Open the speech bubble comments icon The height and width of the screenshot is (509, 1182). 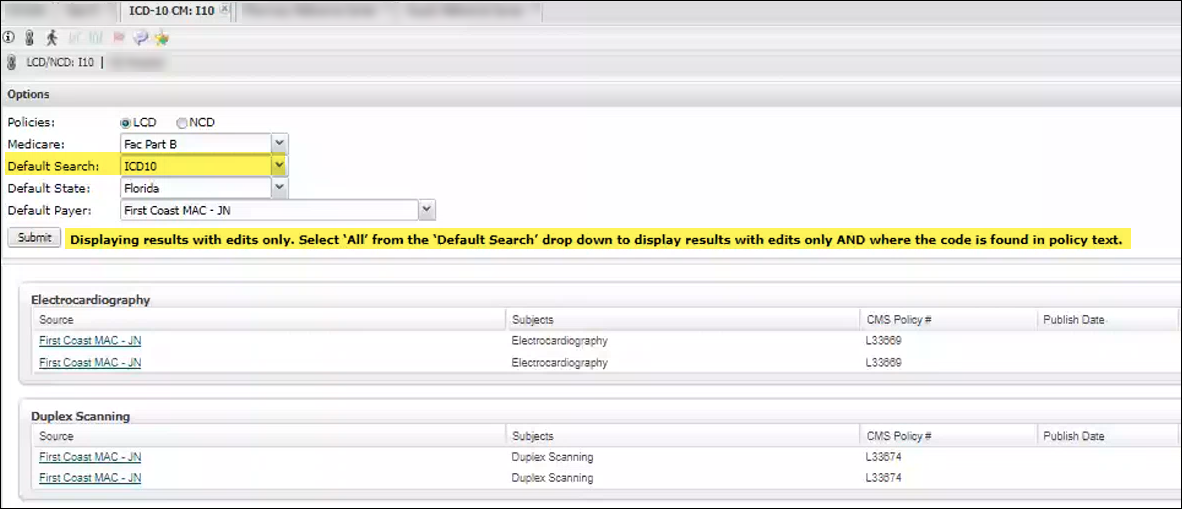(x=140, y=38)
